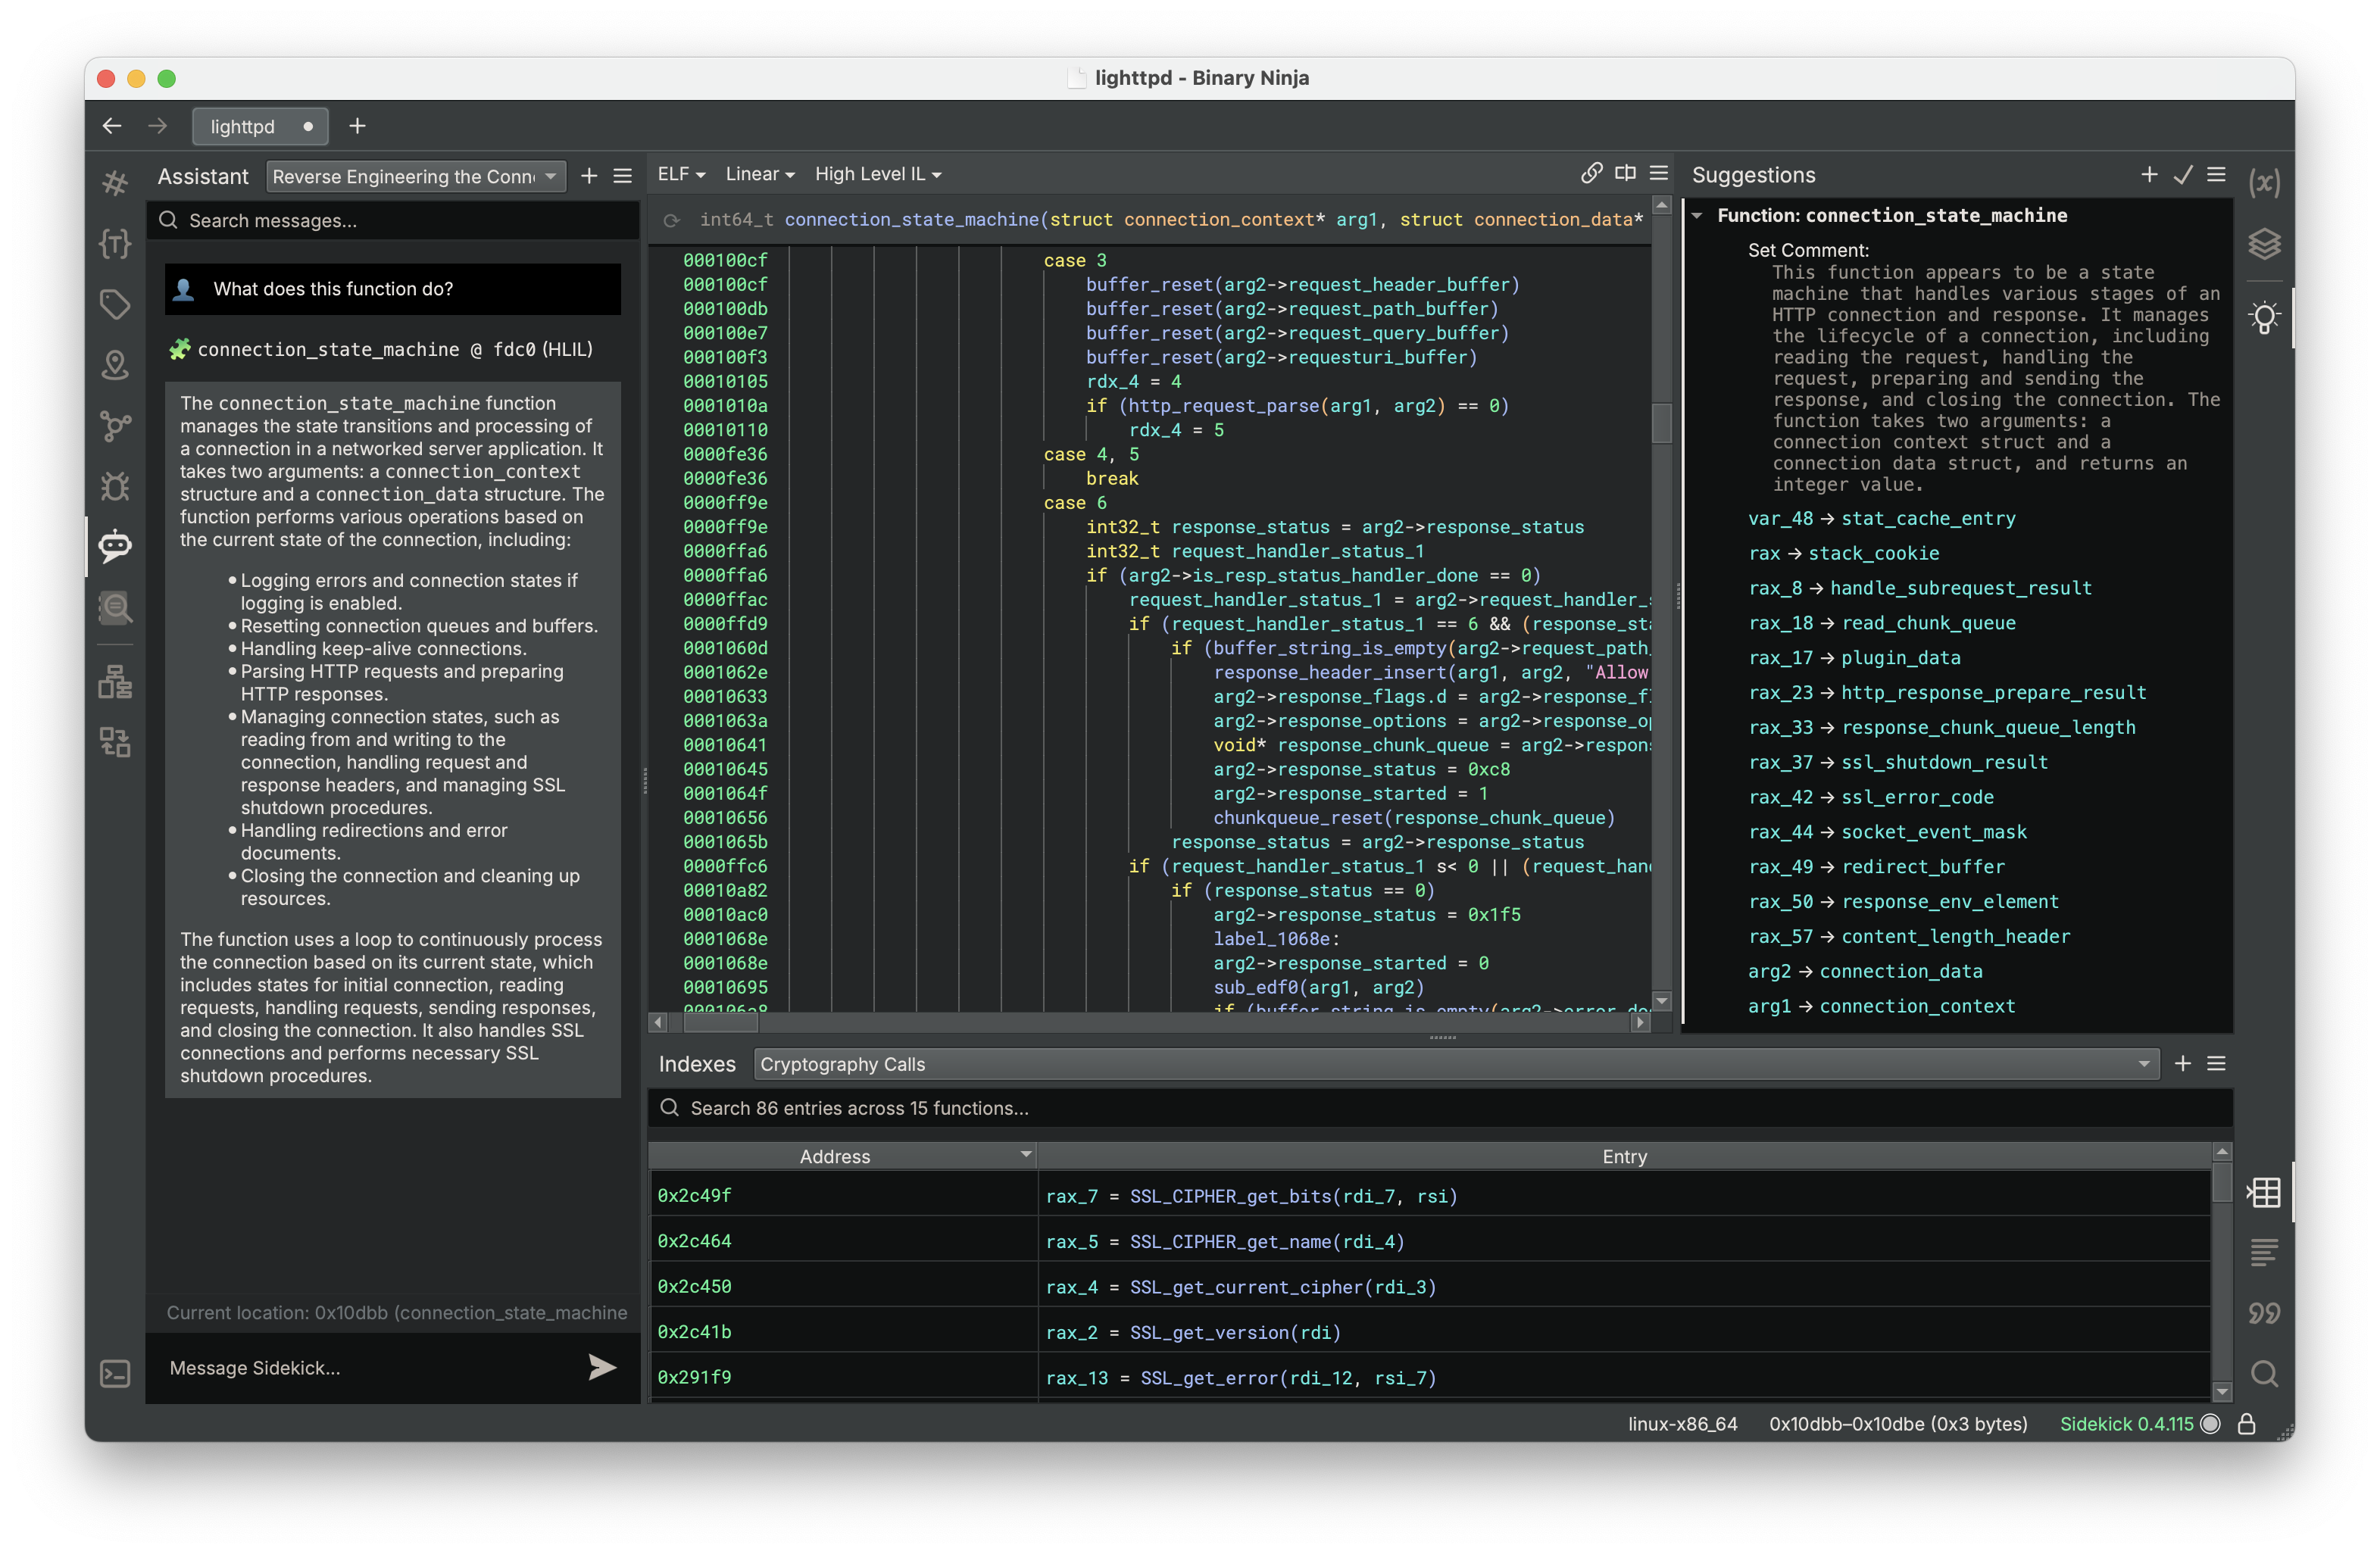The width and height of the screenshot is (2380, 1554).
Task: Open the search magnifier sidebar icon
Action: 115,607
